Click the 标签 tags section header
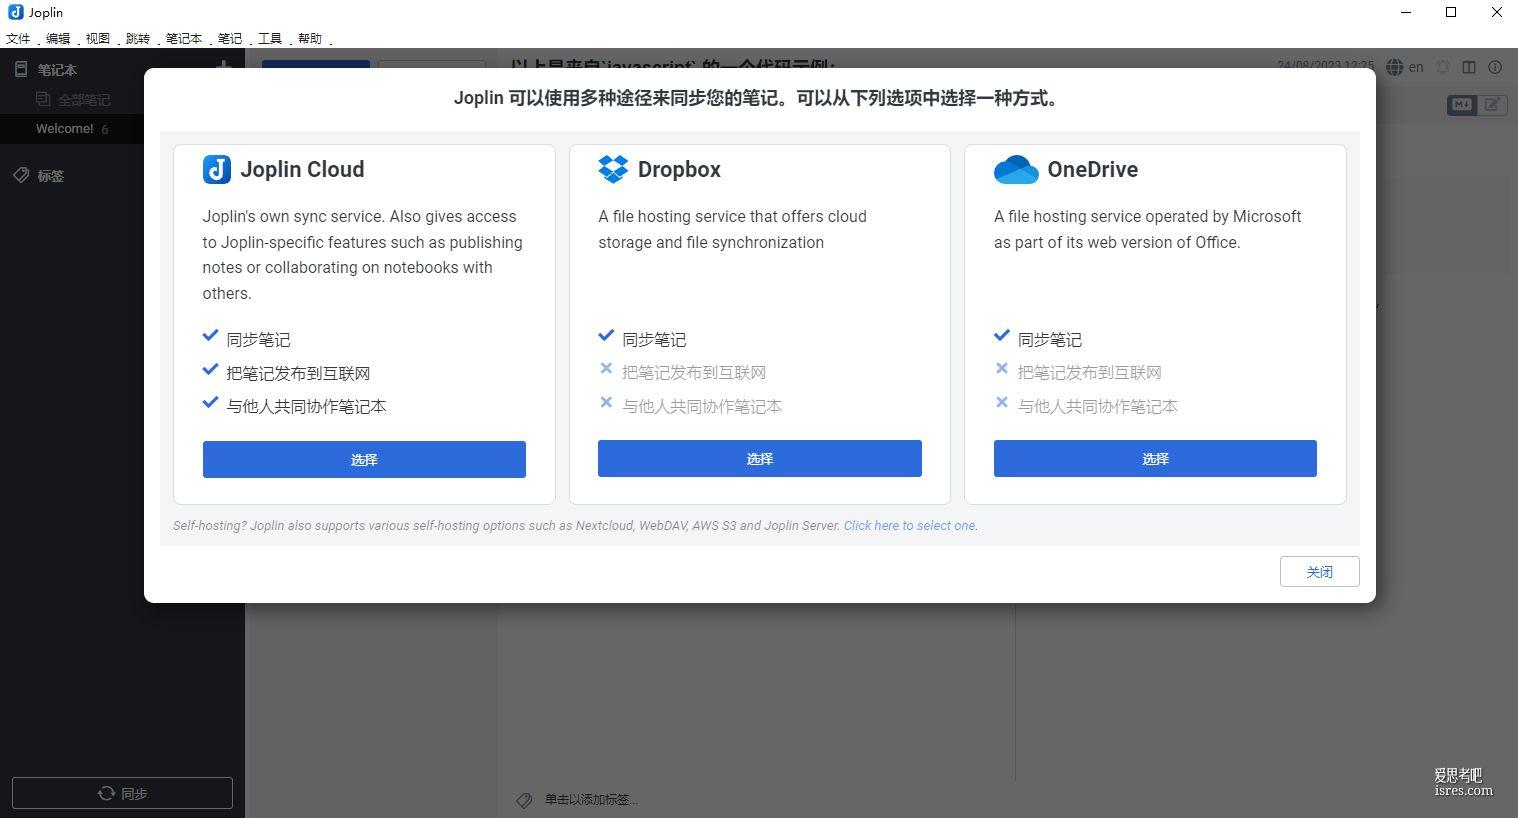 point(50,175)
